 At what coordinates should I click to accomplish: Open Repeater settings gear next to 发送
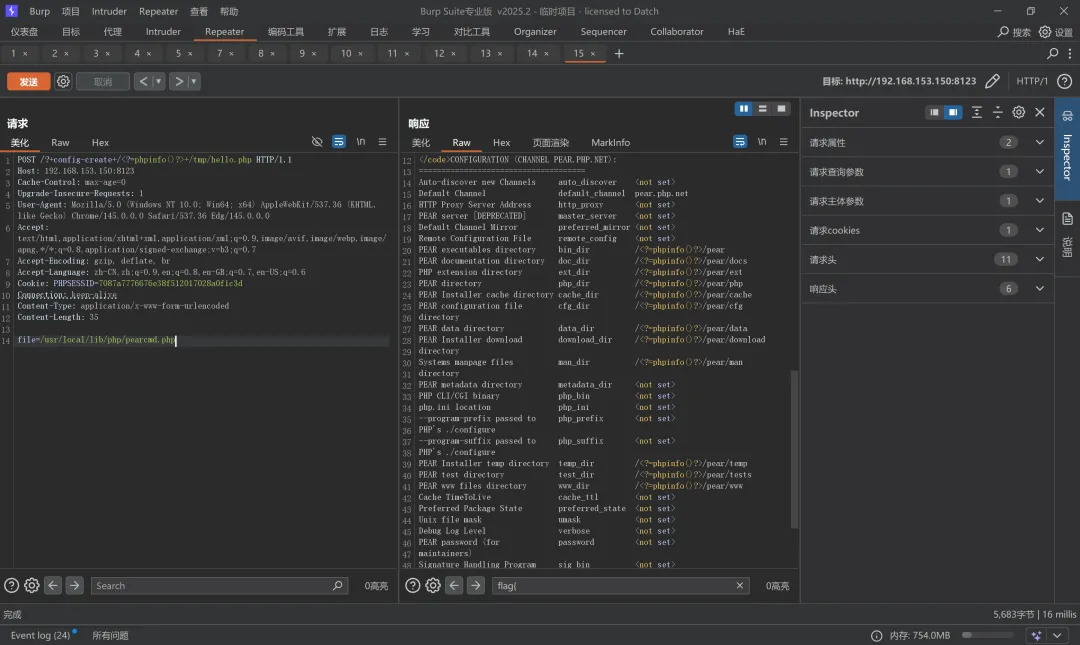(63, 82)
